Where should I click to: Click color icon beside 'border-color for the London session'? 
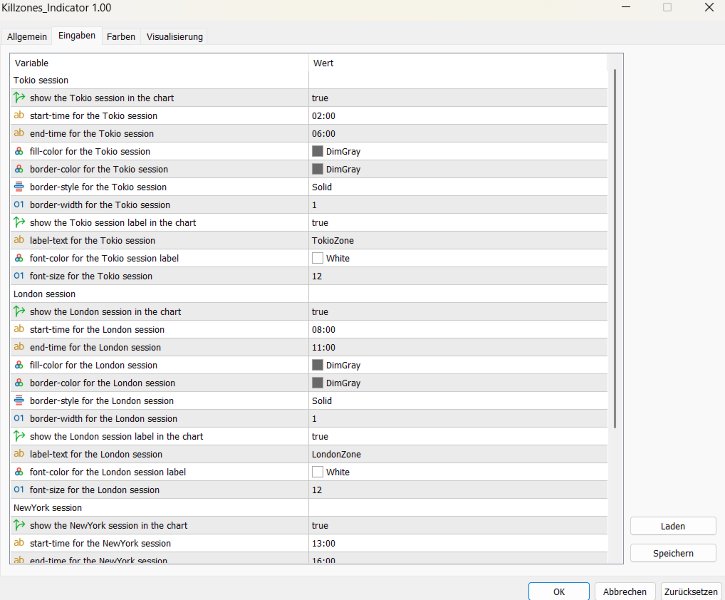point(19,383)
